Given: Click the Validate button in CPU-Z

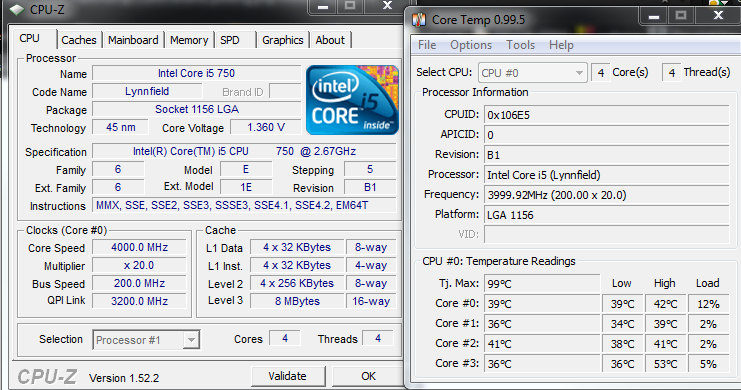Looking at the screenshot, I should click(287, 376).
